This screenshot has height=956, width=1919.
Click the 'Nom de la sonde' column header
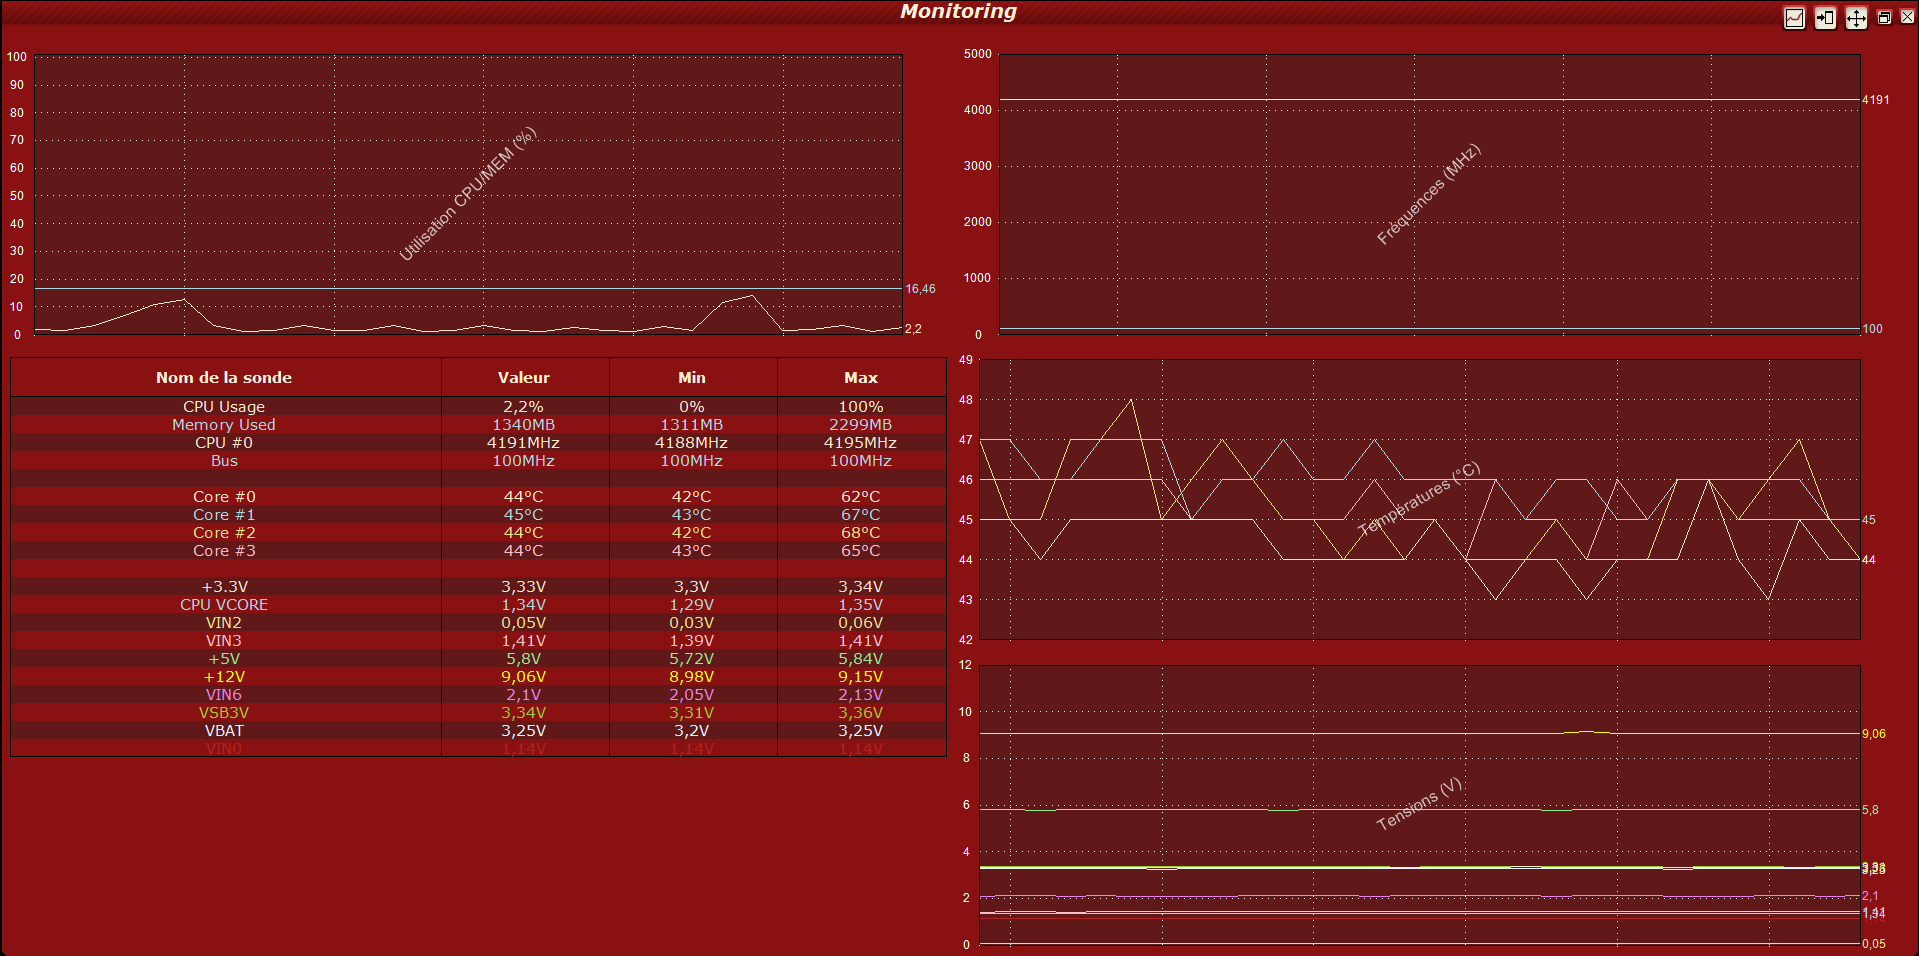click(224, 378)
